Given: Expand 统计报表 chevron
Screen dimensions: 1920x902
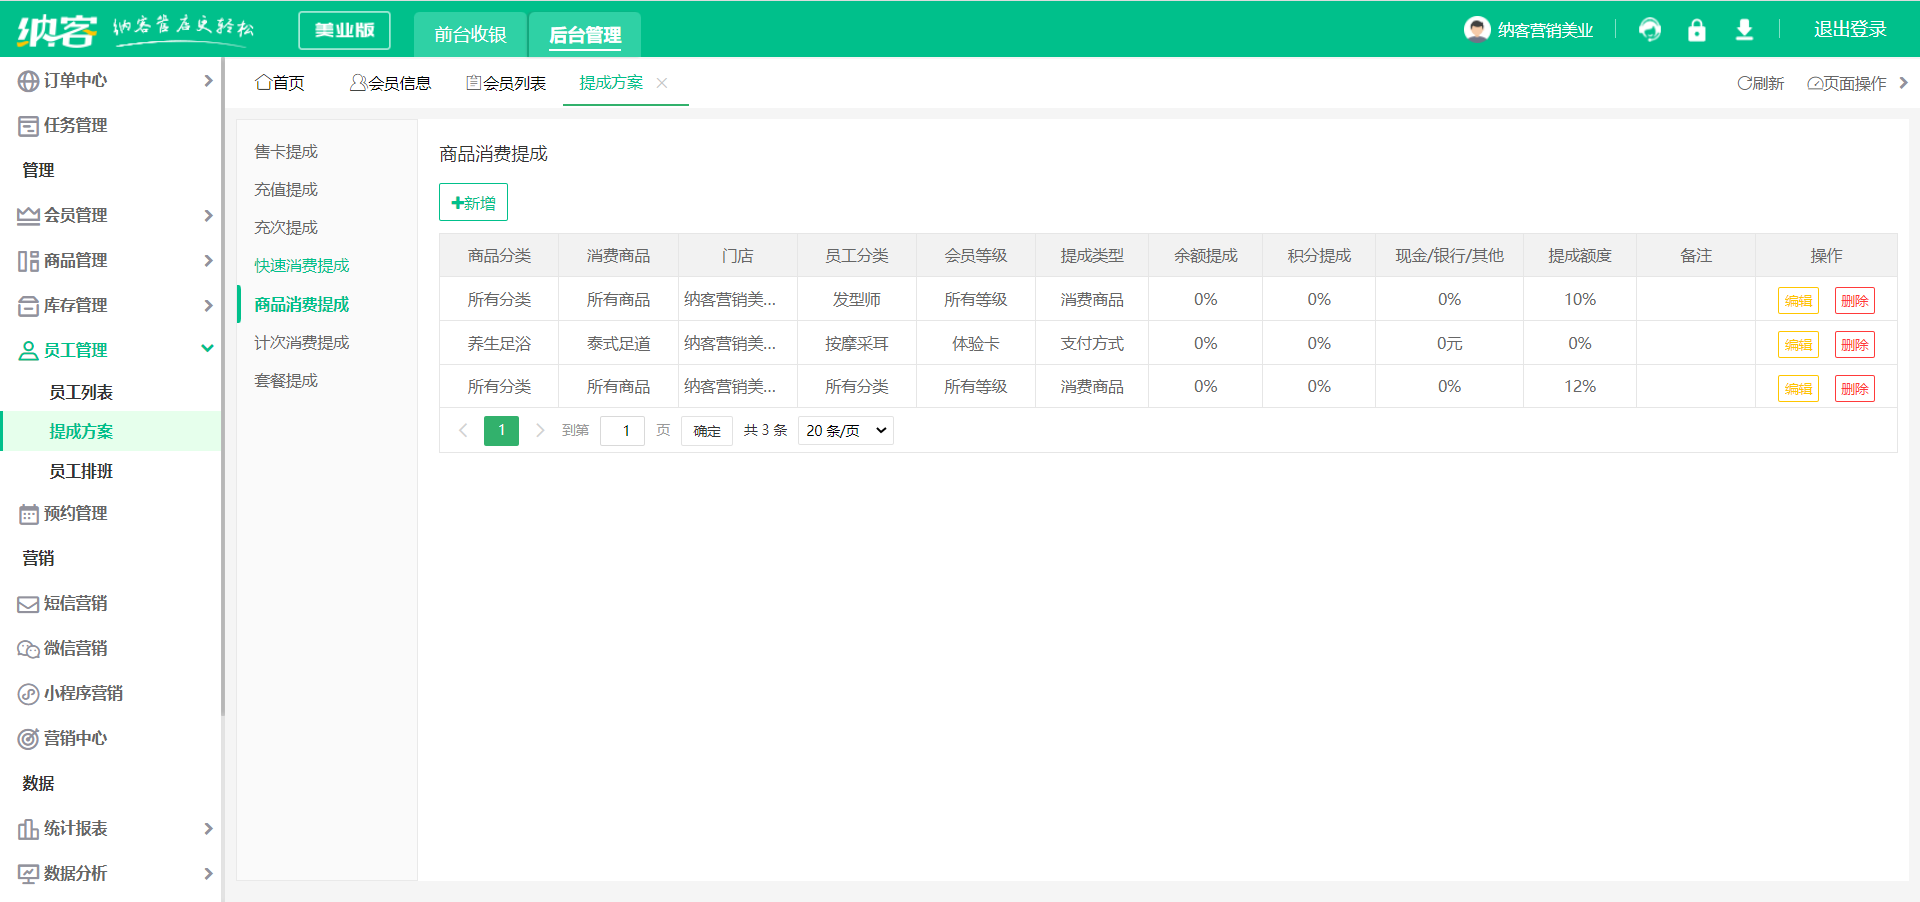Looking at the screenshot, I should click(x=208, y=828).
